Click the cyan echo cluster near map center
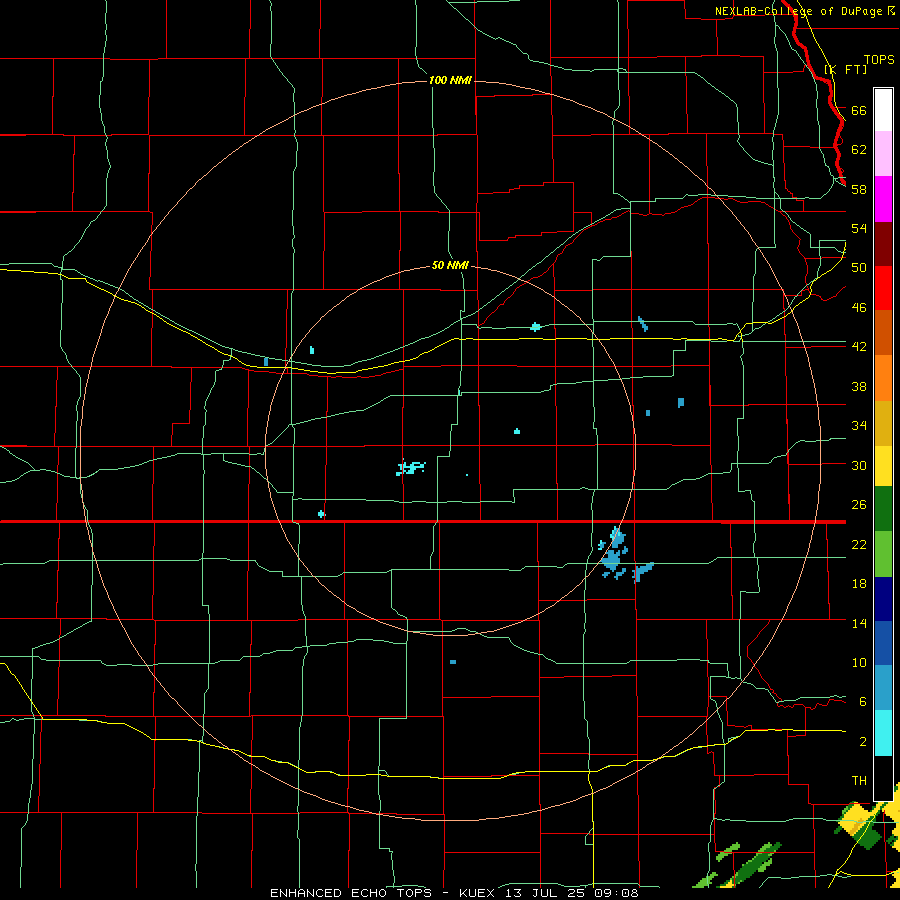The height and width of the screenshot is (900, 900). click(411, 468)
